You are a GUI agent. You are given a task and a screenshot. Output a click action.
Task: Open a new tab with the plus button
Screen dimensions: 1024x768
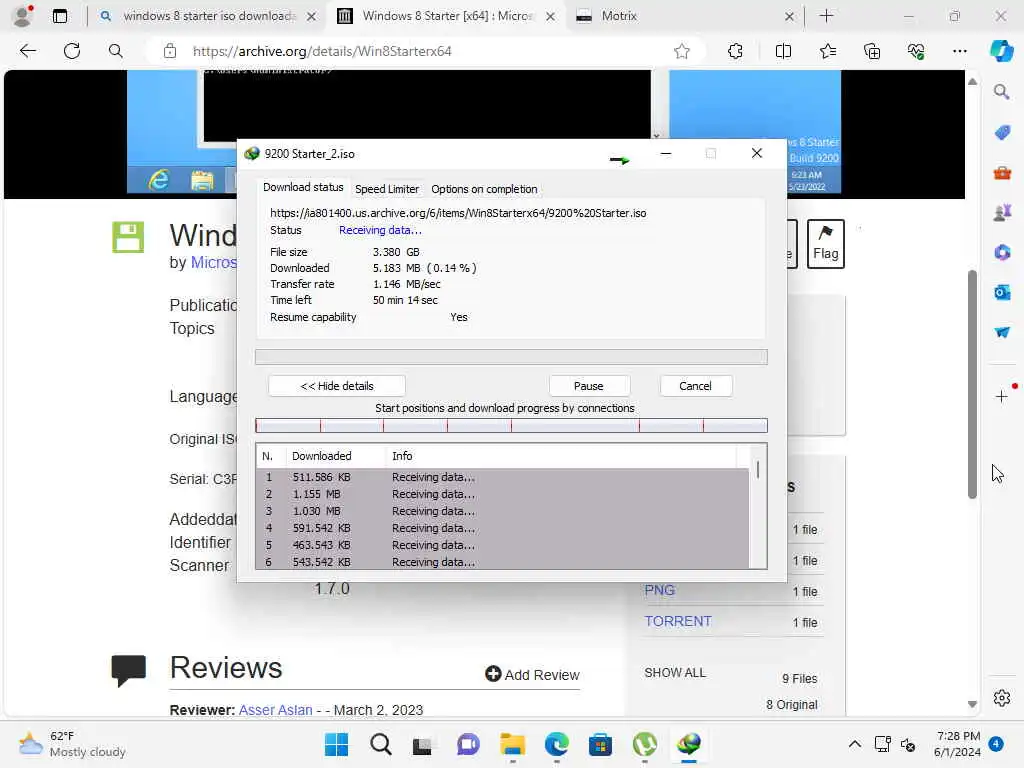click(x=826, y=16)
